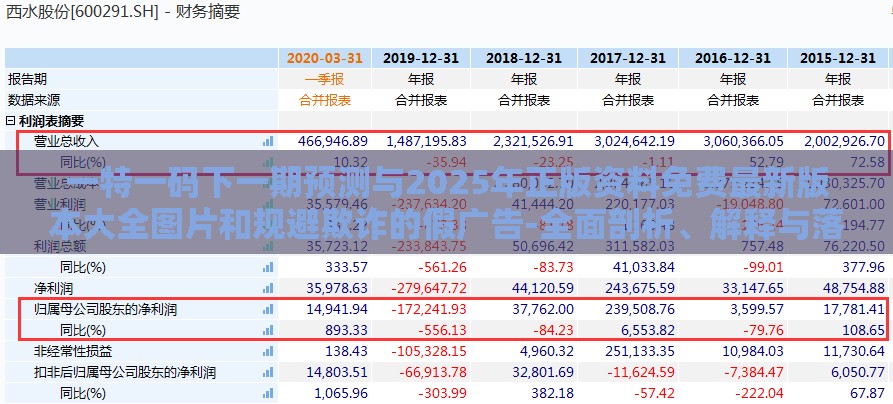893x404 pixels.
Task: Click the growth value -303.99
Action: click(442, 394)
